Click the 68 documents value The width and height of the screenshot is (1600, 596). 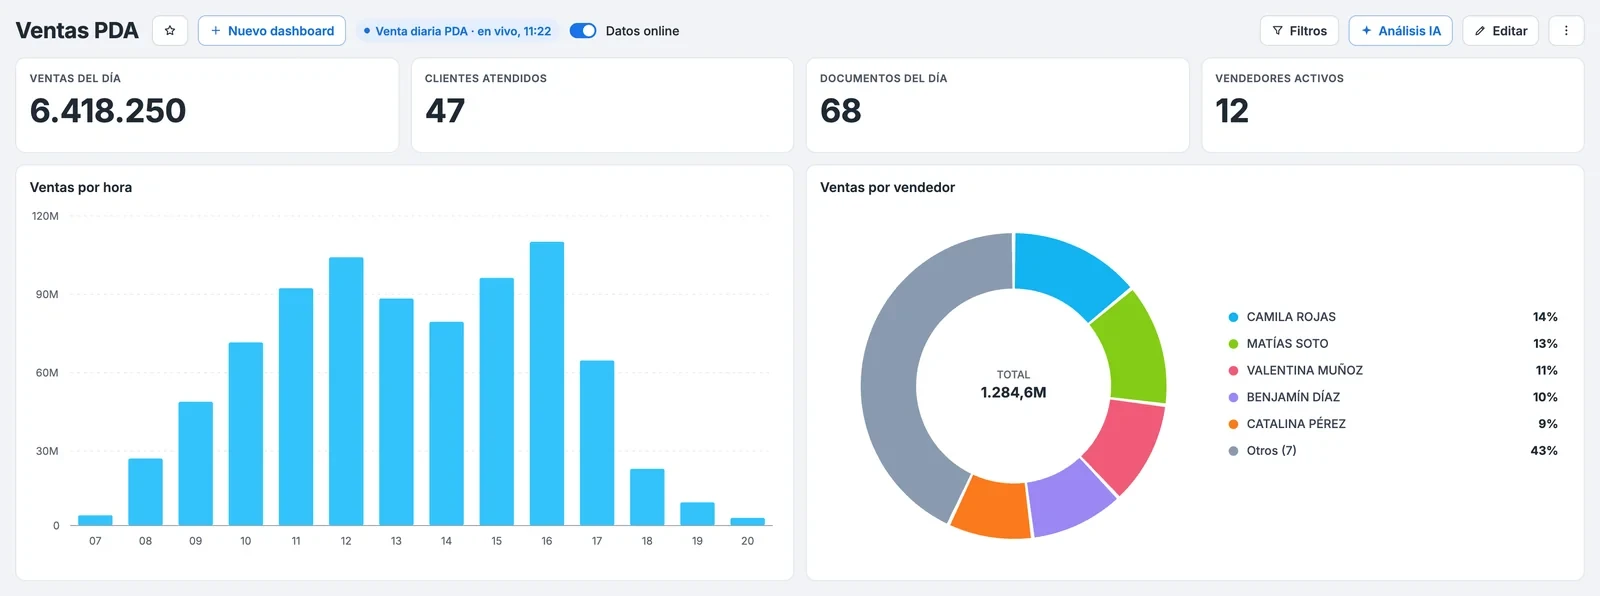coord(840,110)
